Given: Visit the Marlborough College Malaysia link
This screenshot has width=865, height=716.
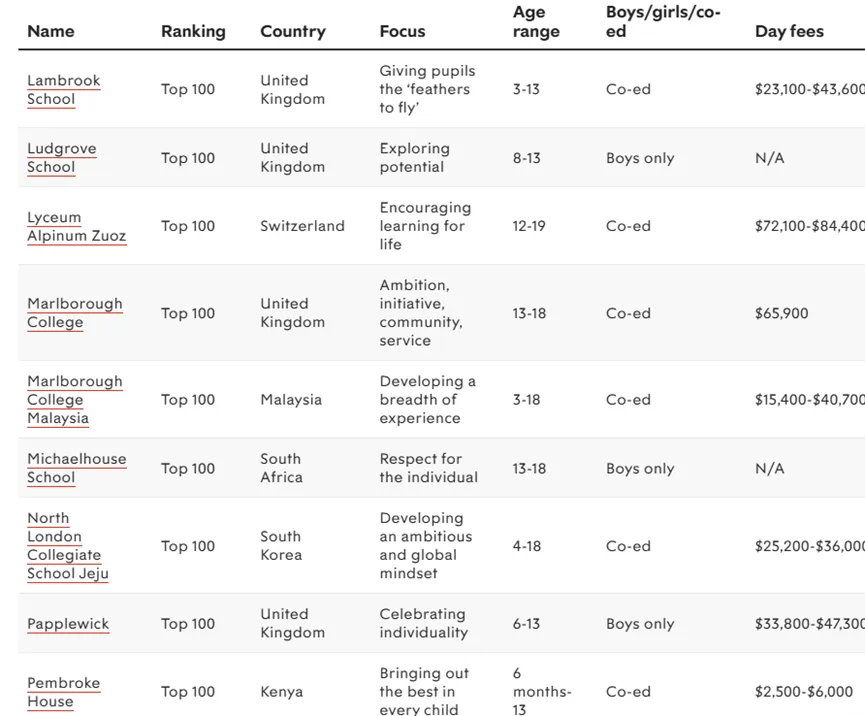Looking at the screenshot, I should (x=74, y=400).
